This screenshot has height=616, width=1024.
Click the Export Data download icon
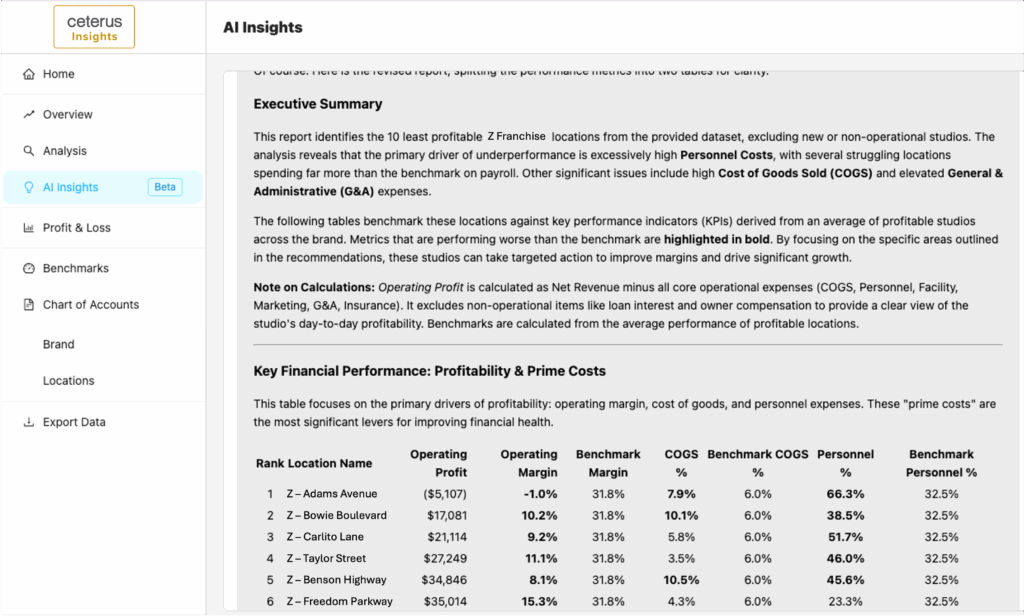click(x=29, y=422)
